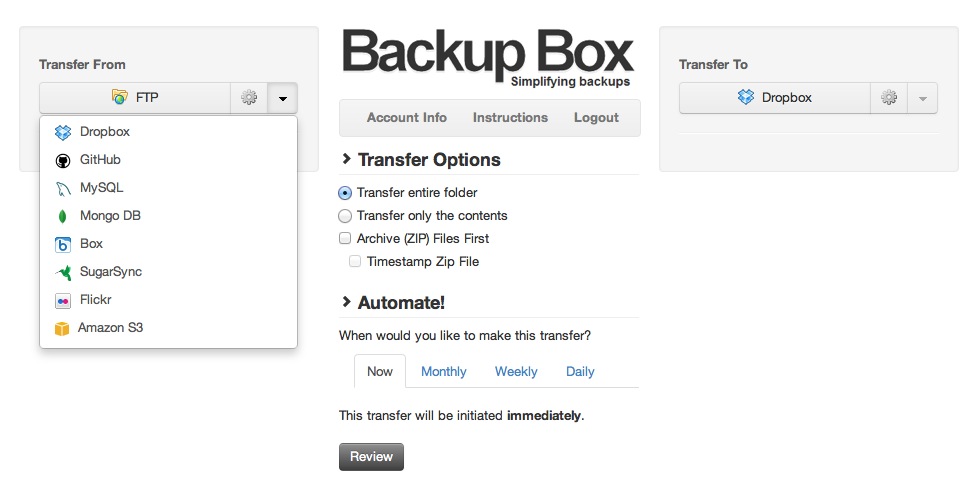Viewport: 969px width, 502px height.
Task: Open Transfer To gear settings
Action: (x=889, y=98)
